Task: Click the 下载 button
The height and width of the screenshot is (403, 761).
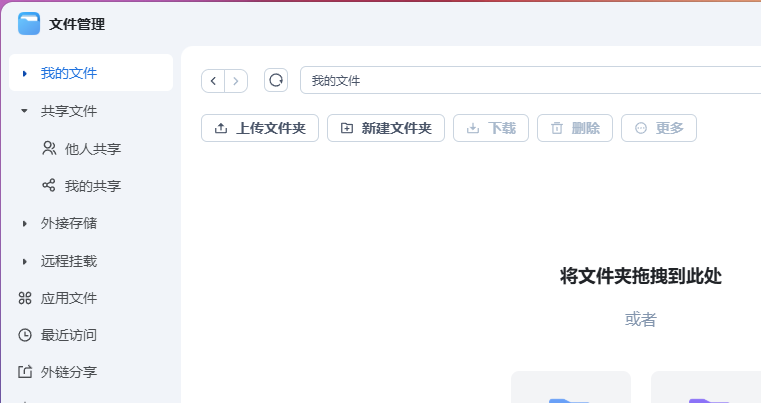Action: coord(491,128)
